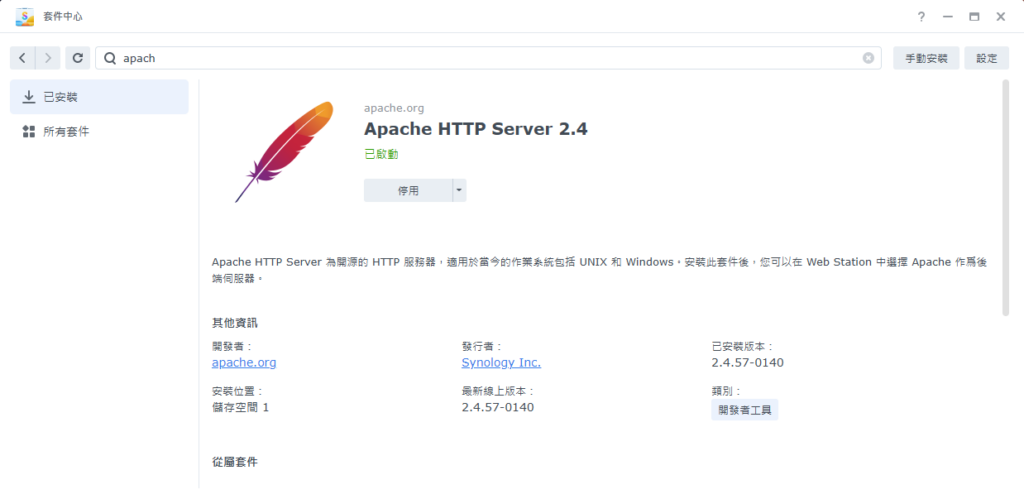Click the vertical scrollbar of the details pane
This screenshot has width=1024, height=499.
1006,200
